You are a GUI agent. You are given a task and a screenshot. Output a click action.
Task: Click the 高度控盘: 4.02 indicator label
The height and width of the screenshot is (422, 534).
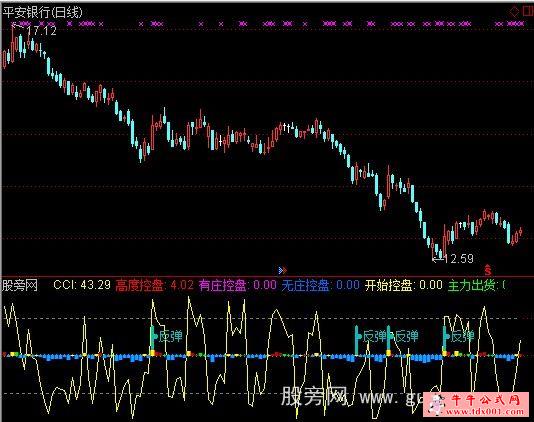[155, 285]
